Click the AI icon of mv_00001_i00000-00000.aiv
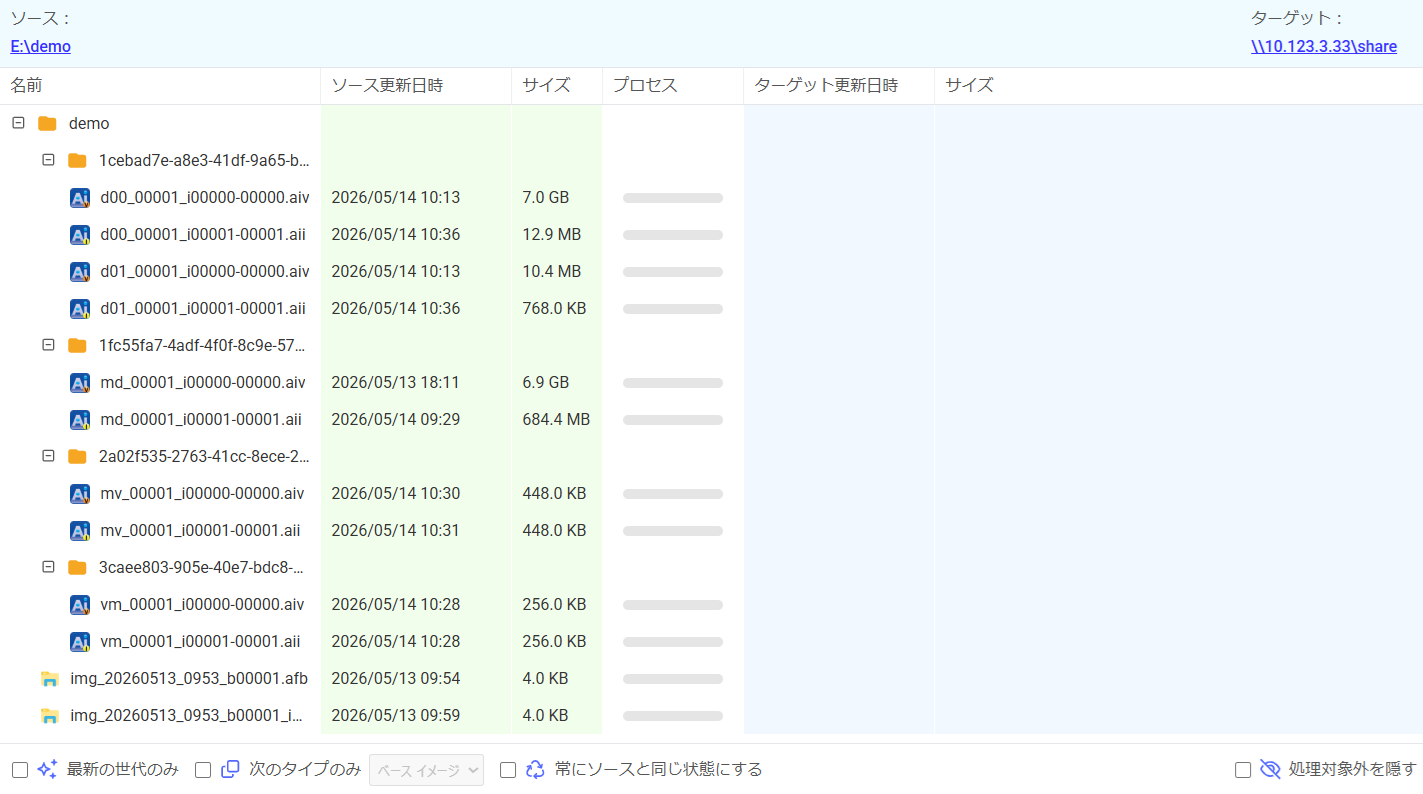Viewport: 1423px width, 794px height. (80, 494)
